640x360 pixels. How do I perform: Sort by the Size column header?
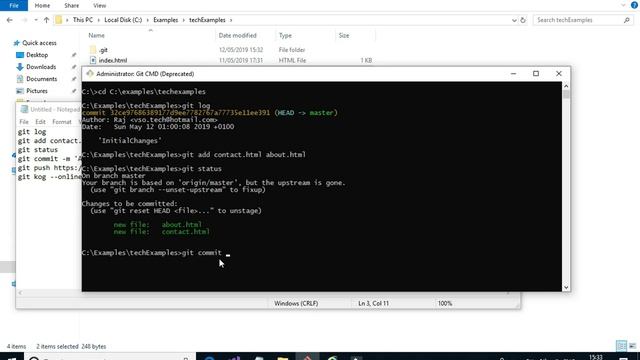point(344,36)
